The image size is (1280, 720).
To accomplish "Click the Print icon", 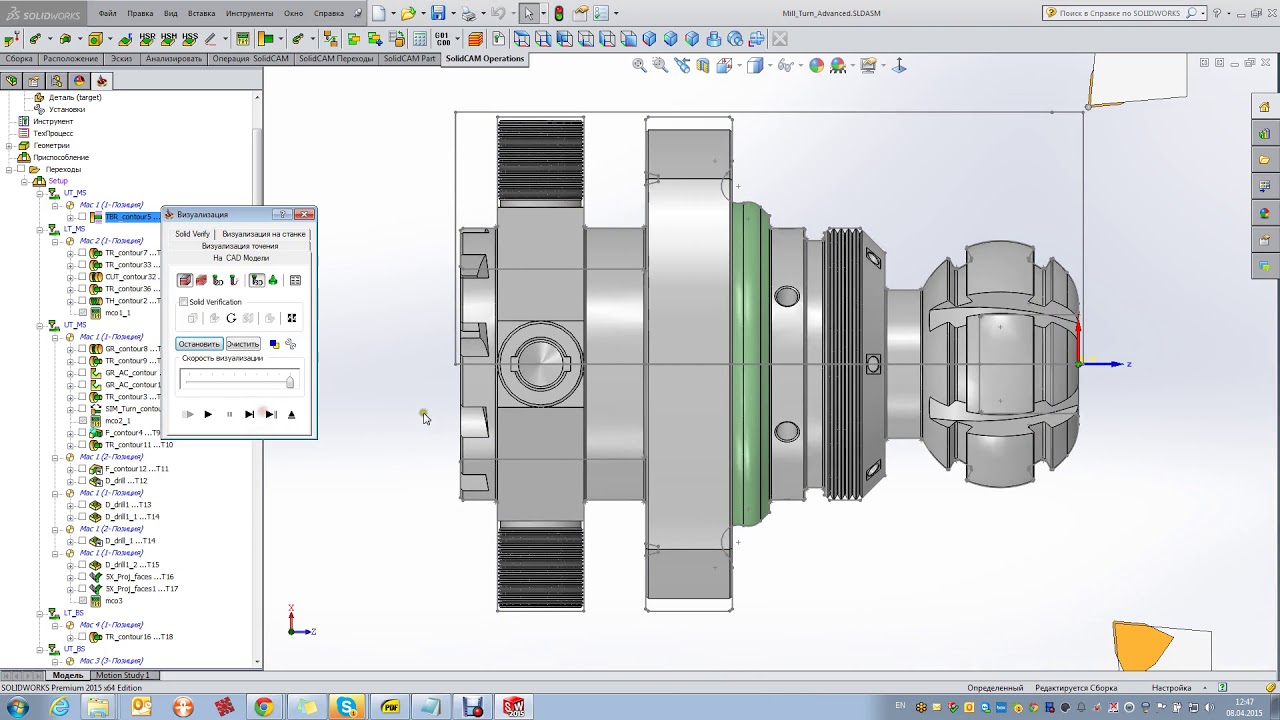I will (x=468, y=13).
